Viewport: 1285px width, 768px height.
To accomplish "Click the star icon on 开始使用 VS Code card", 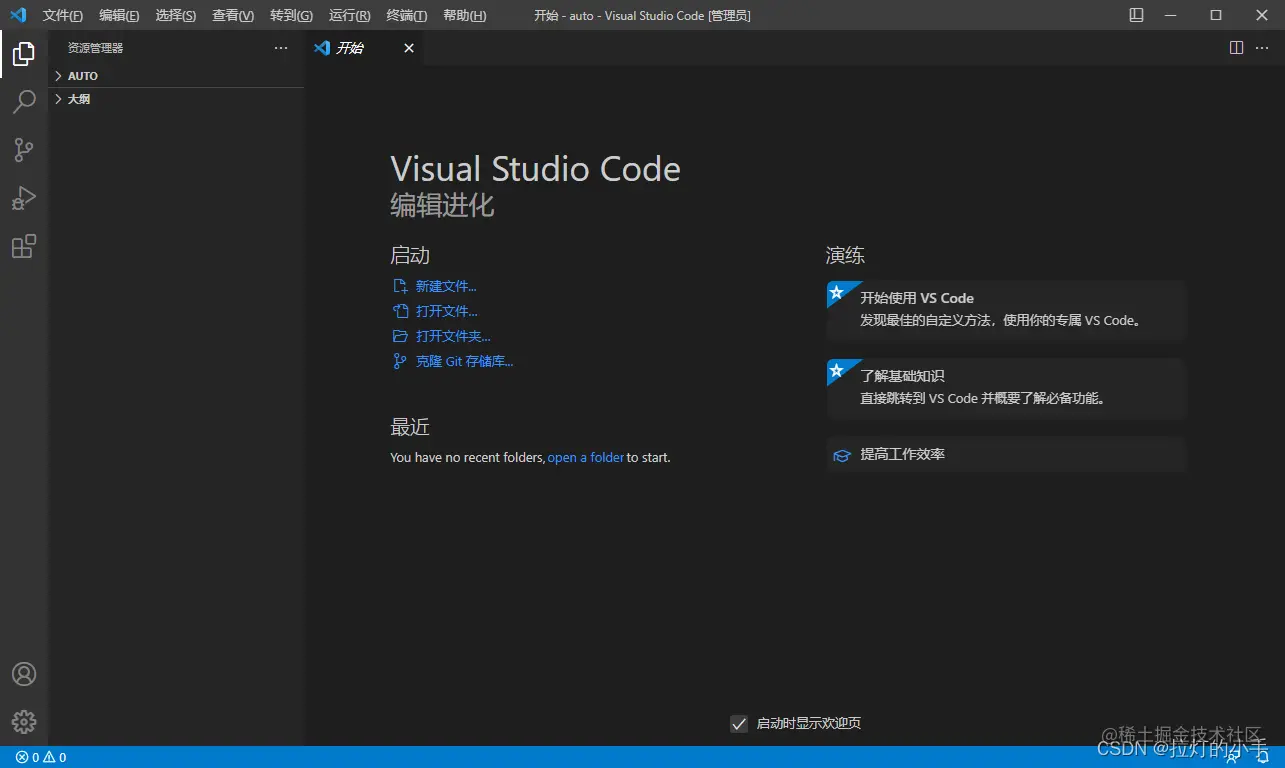I will (837, 292).
